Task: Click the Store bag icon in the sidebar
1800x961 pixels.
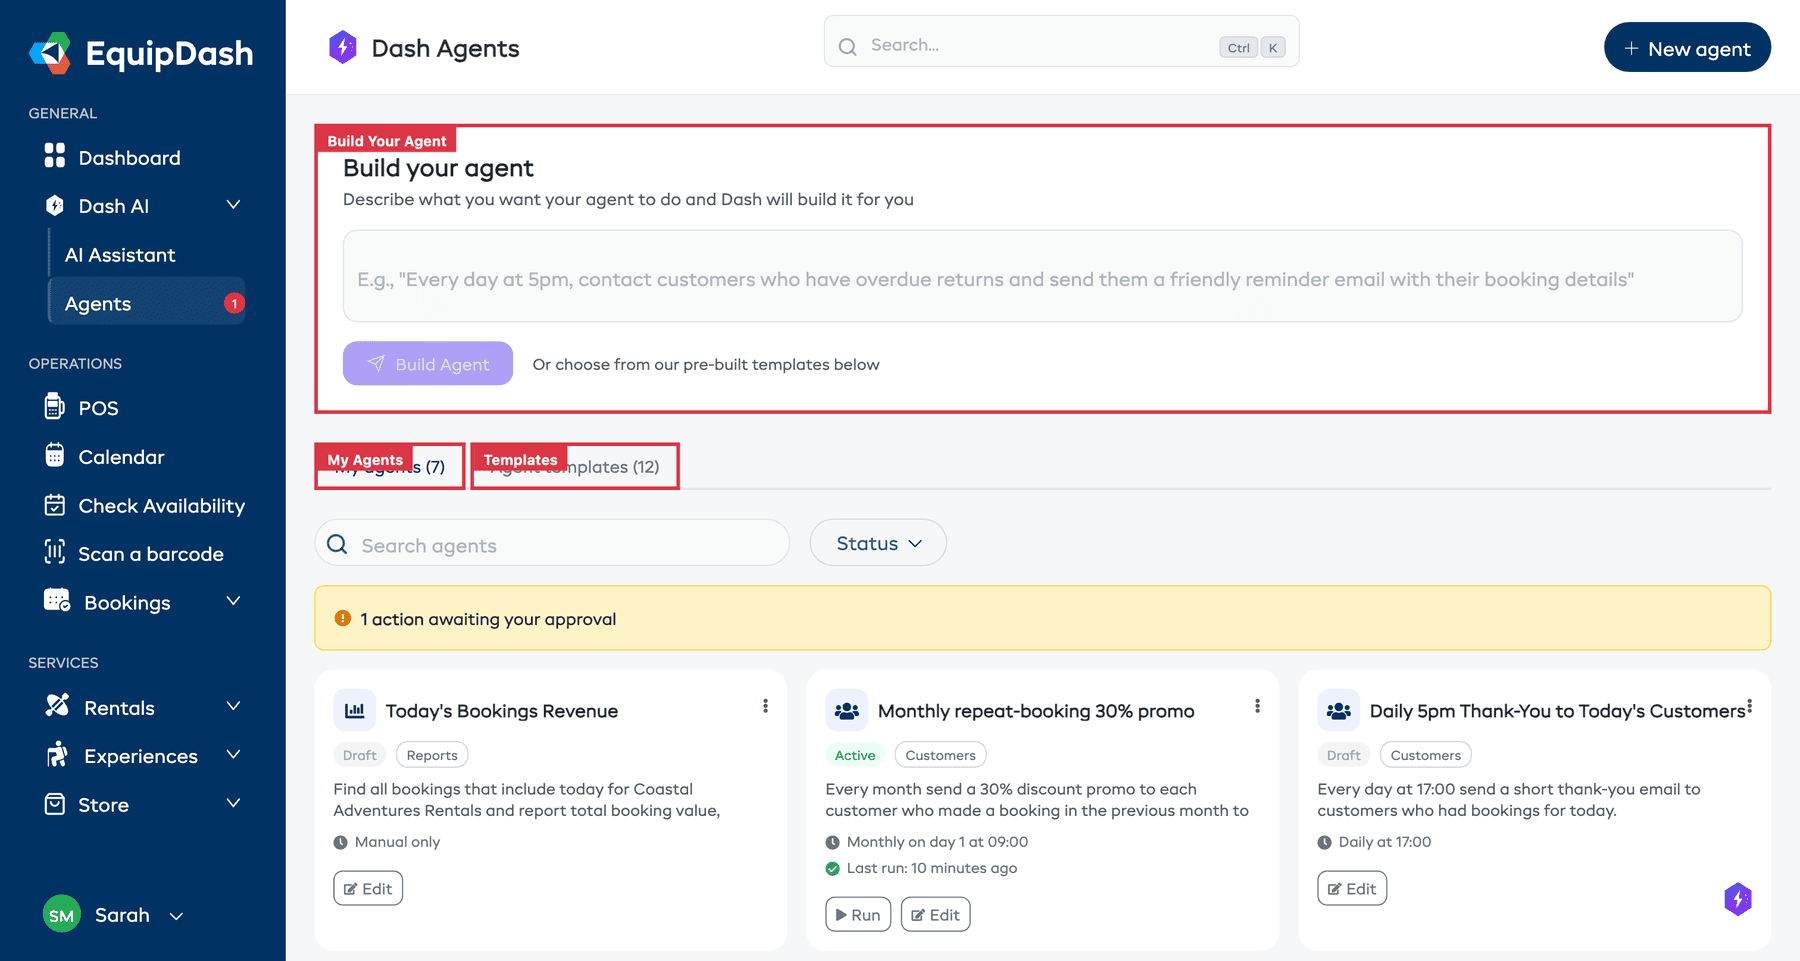Action: pyautogui.click(x=55, y=804)
